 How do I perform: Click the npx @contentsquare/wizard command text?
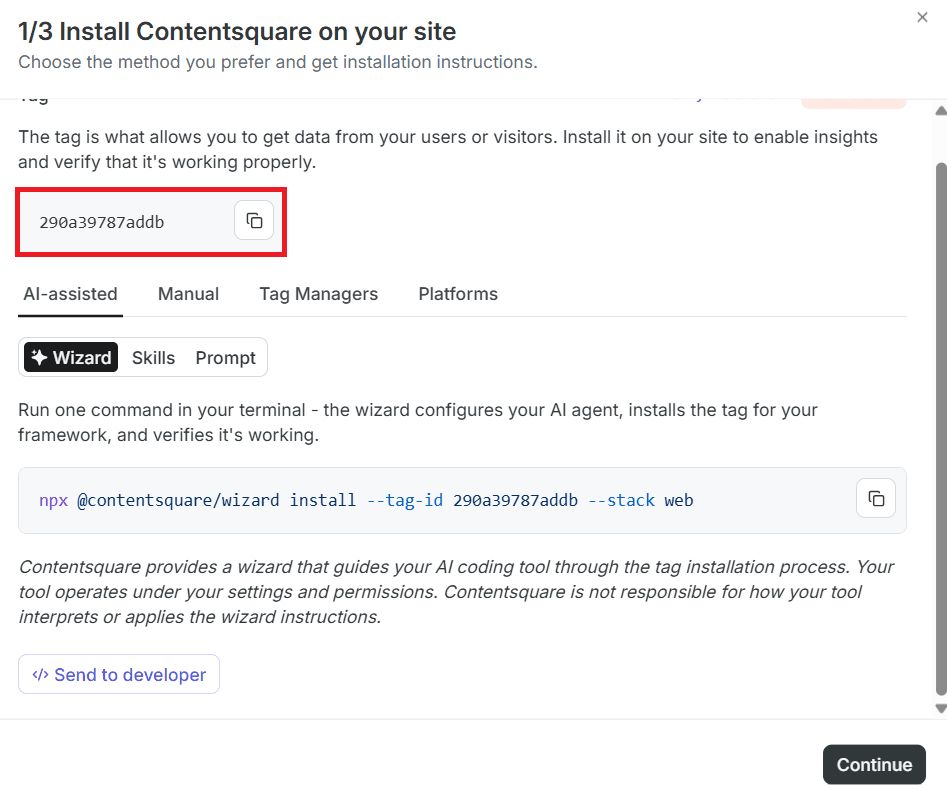366,500
